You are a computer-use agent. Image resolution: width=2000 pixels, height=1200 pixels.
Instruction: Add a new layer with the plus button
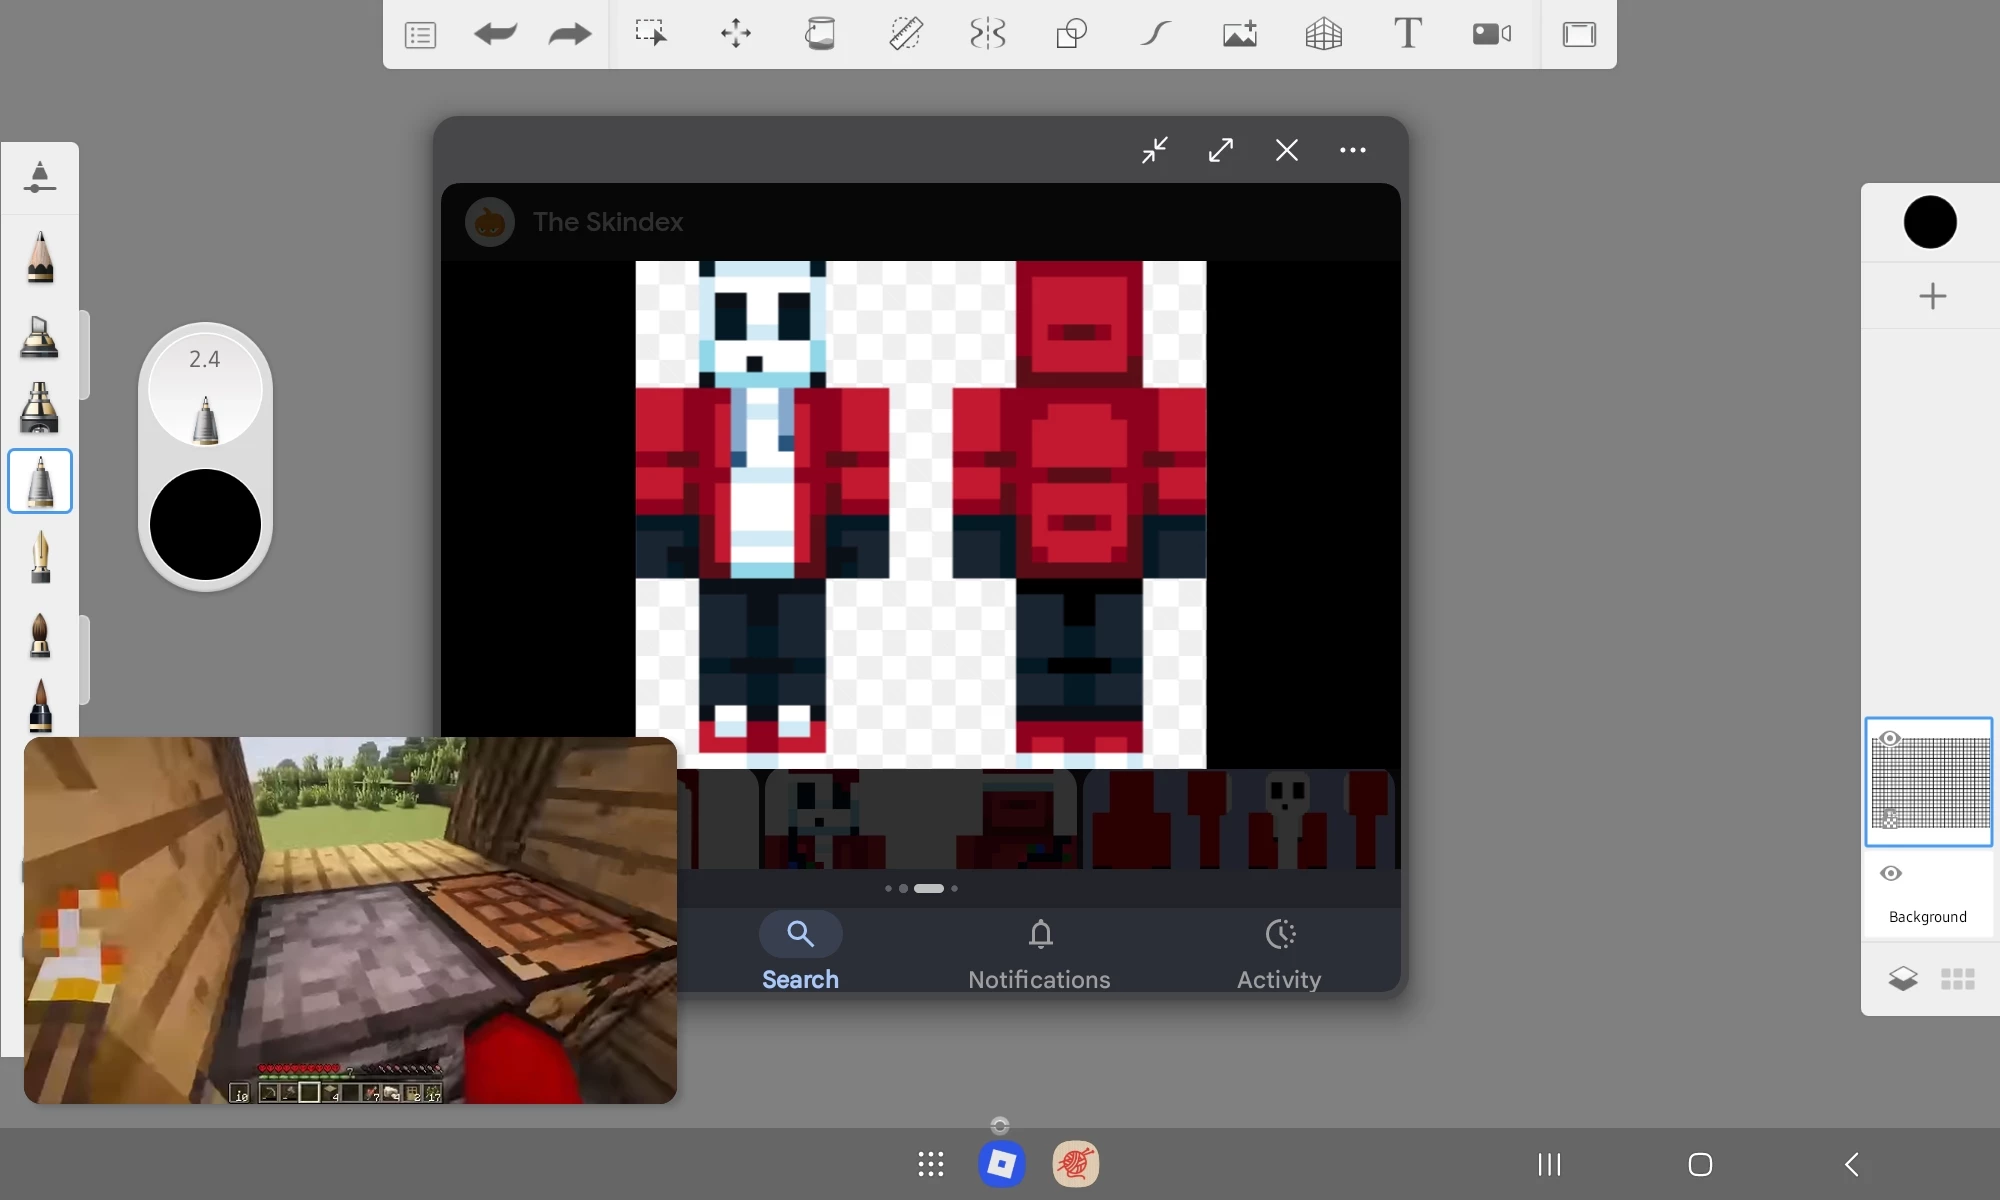click(1932, 296)
